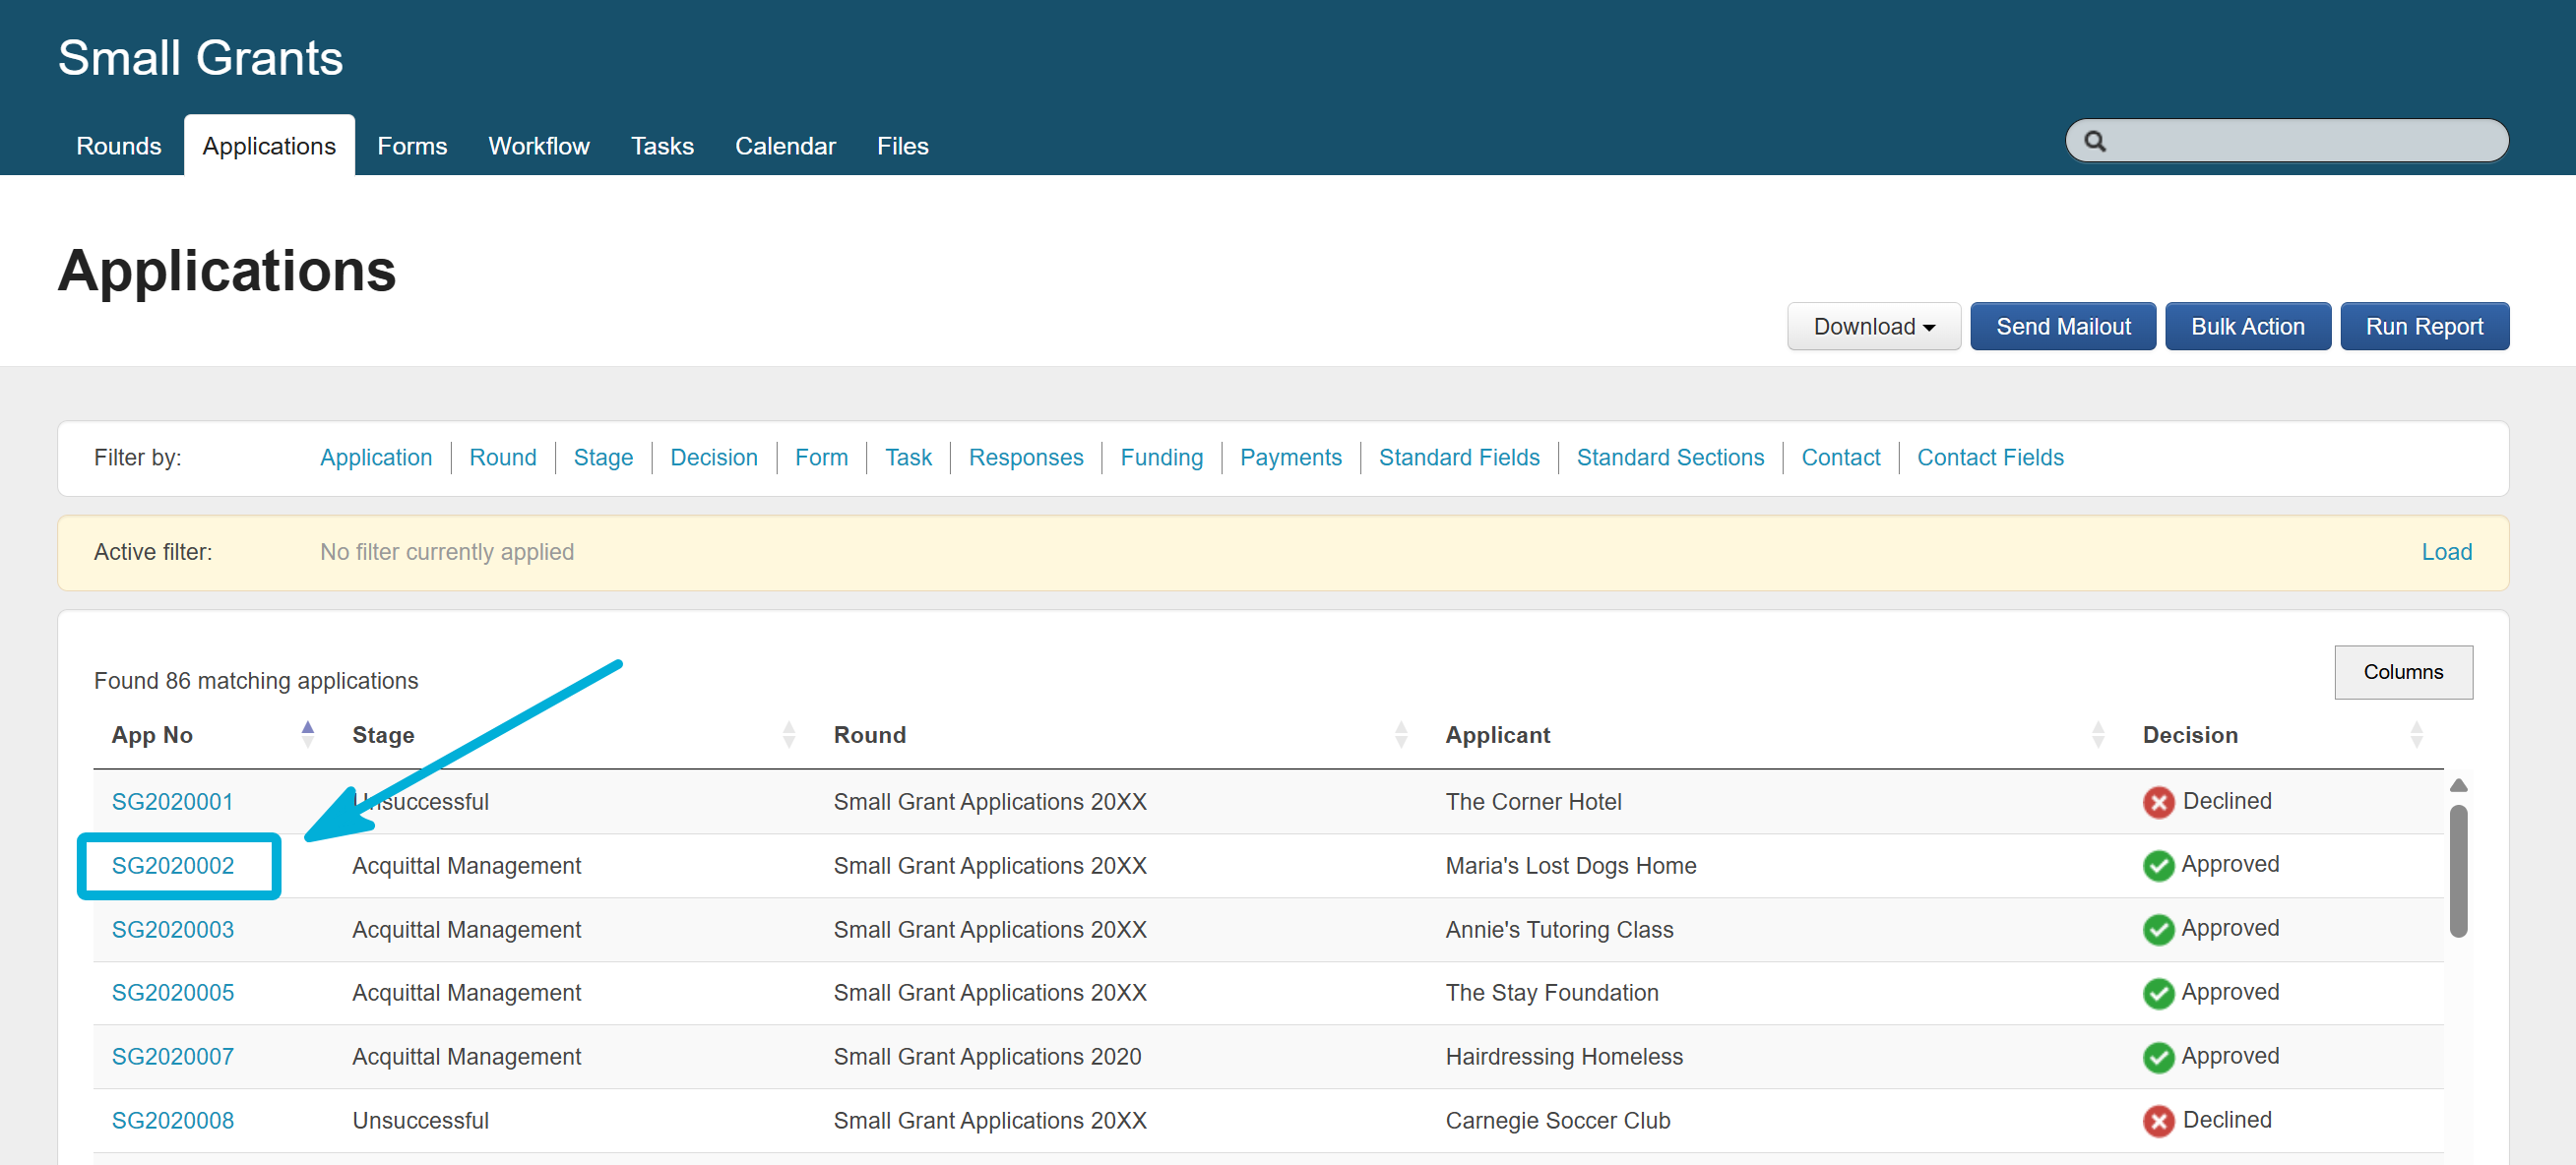Screen dimensions: 2576x1165
Task: Filter by Stage
Action: pos(603,458)
